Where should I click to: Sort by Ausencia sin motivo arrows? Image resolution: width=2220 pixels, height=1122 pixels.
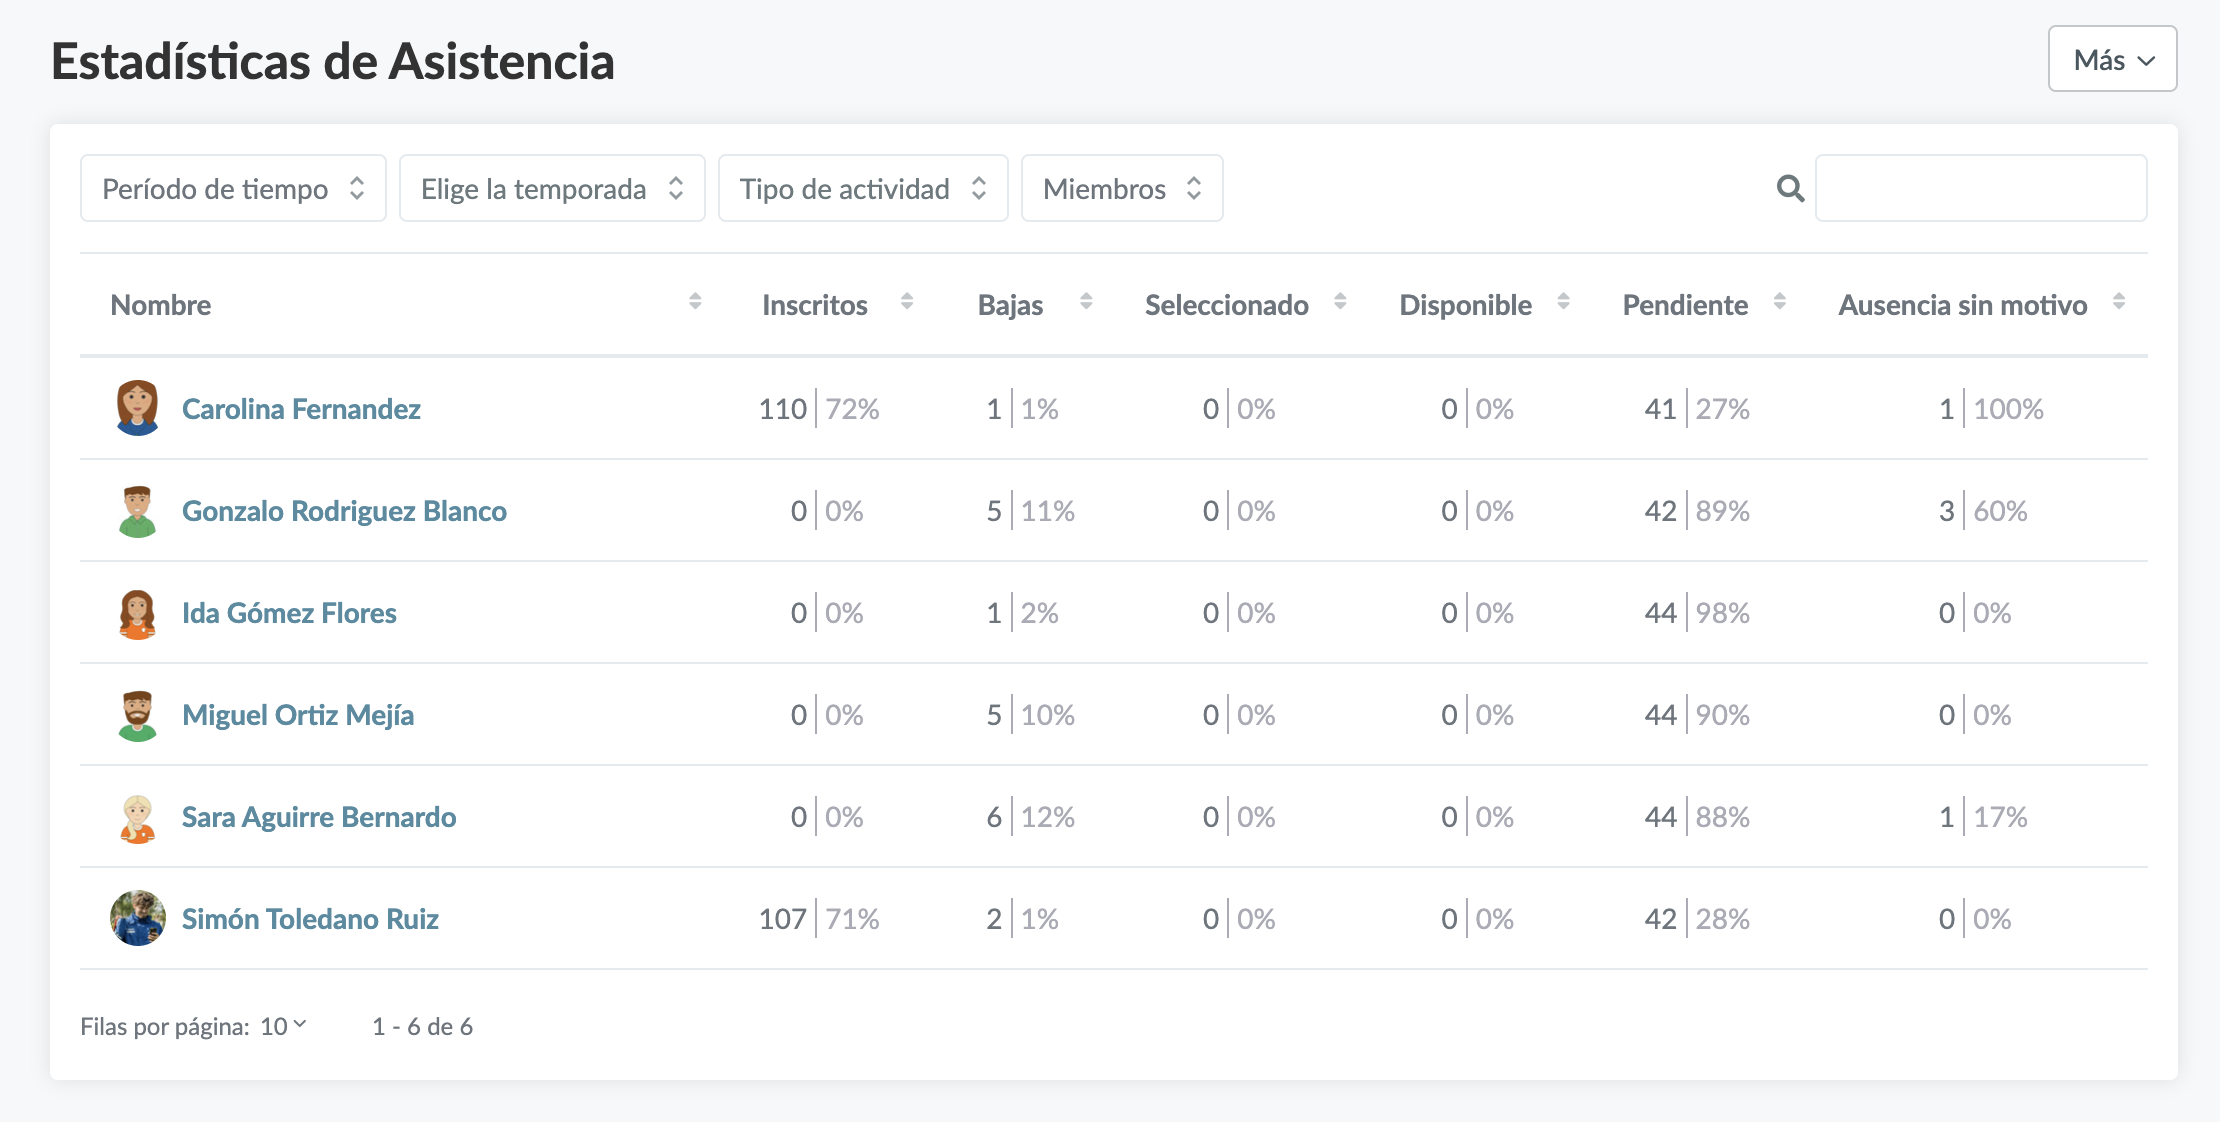coord(2118,302)
